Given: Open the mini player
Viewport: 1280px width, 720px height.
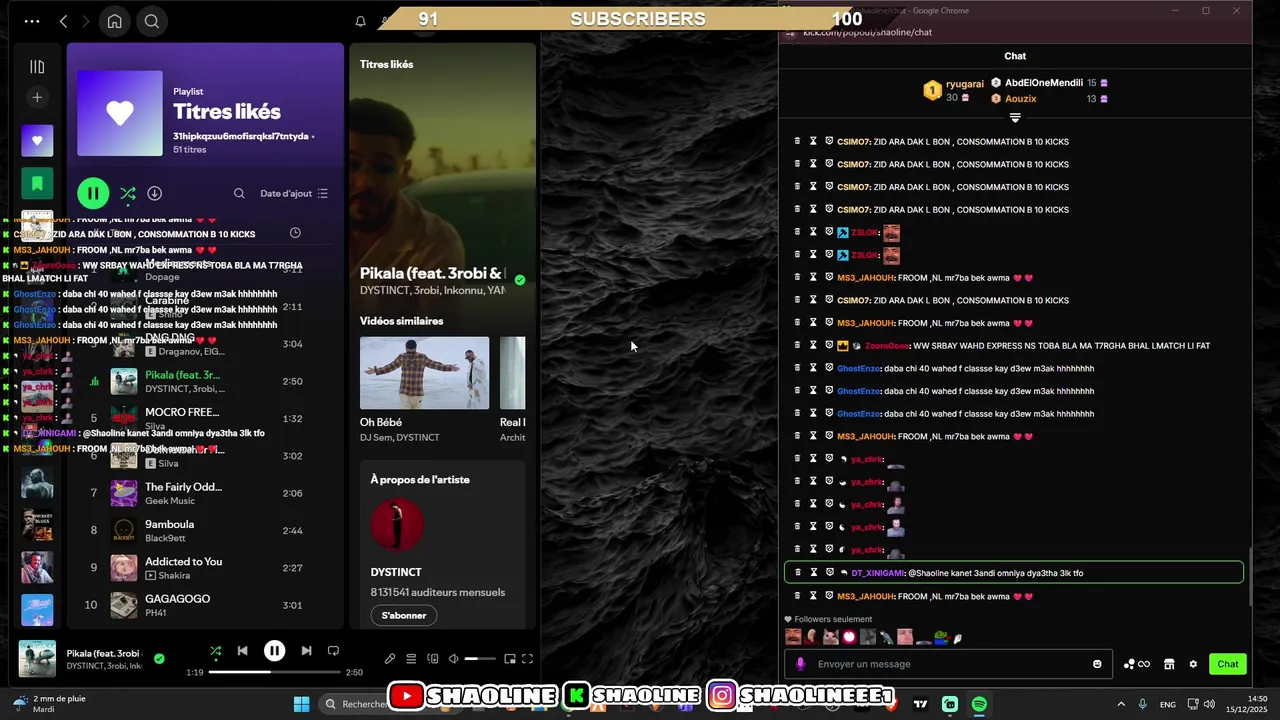Looking at the screenshot, I should (x=510, y=659).
